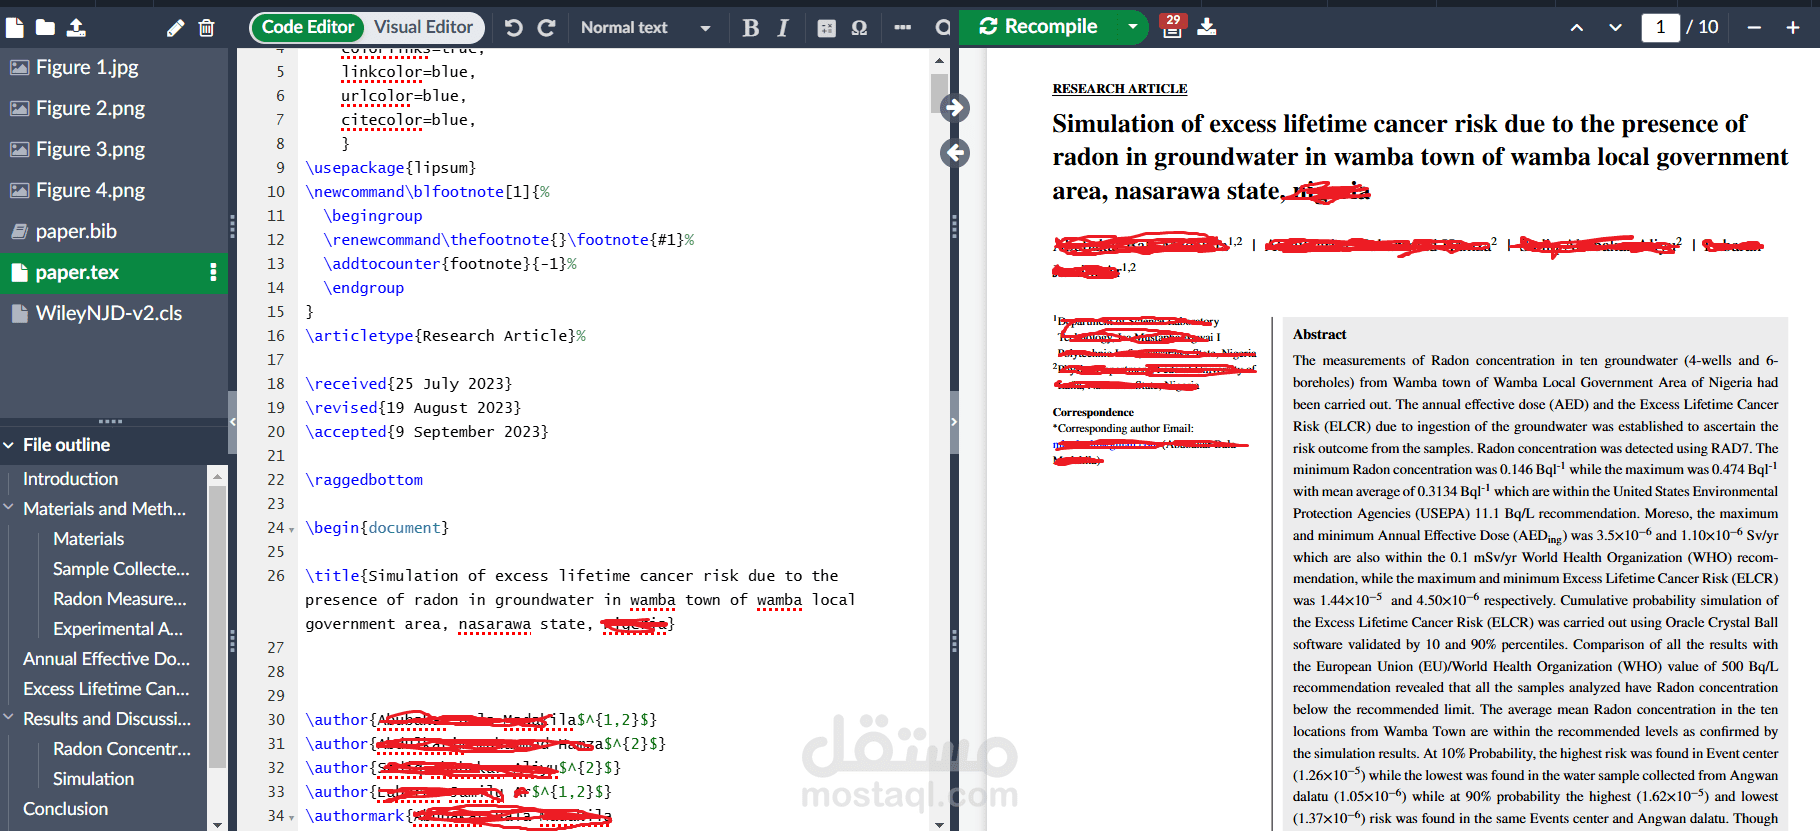The image size is (1820, 831).
Task: Go to Annual Effective Do... outline entry
Action: (106, 659)
